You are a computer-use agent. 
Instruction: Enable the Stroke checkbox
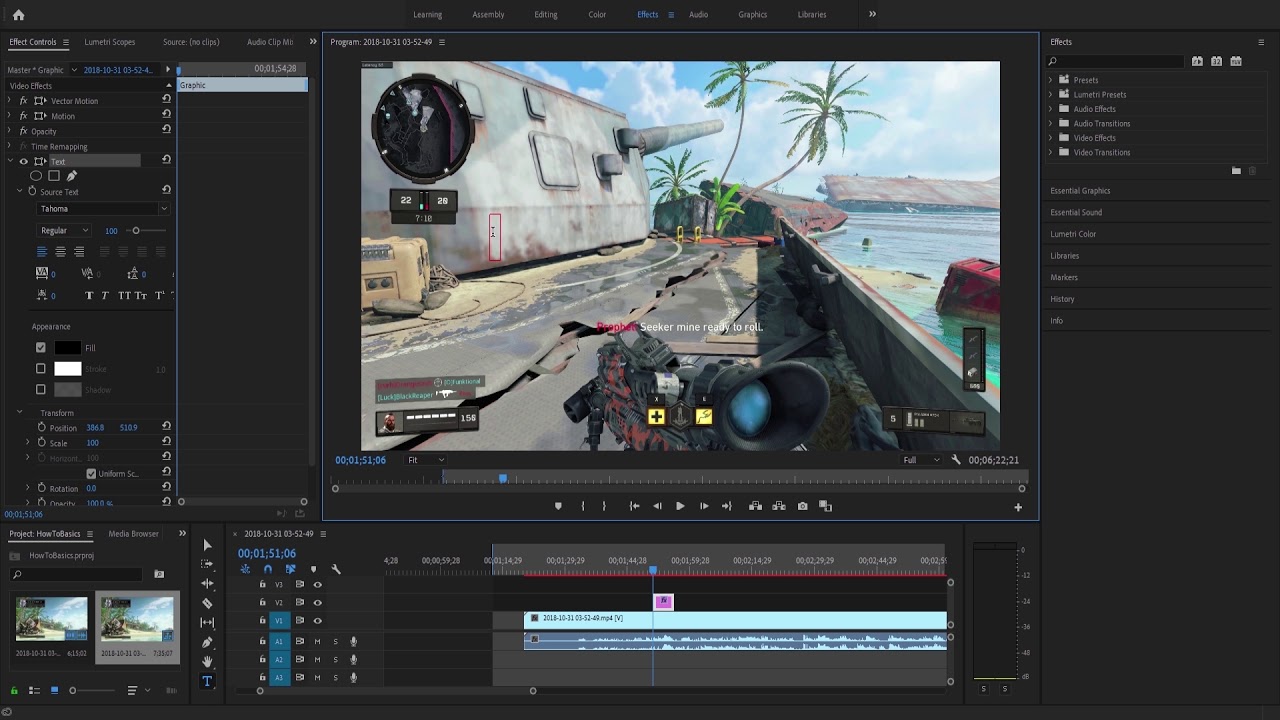(41, 369)
